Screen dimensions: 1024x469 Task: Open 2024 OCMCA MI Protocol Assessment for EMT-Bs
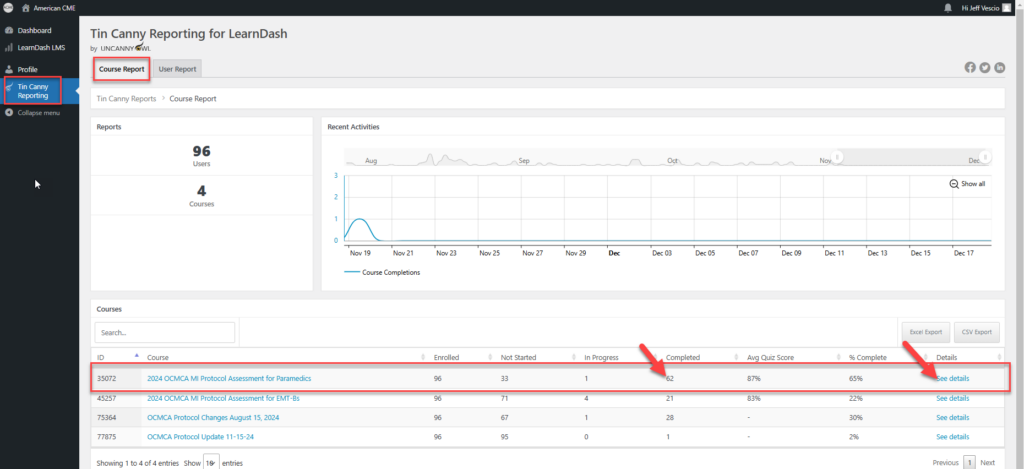(x=223, y=398)
